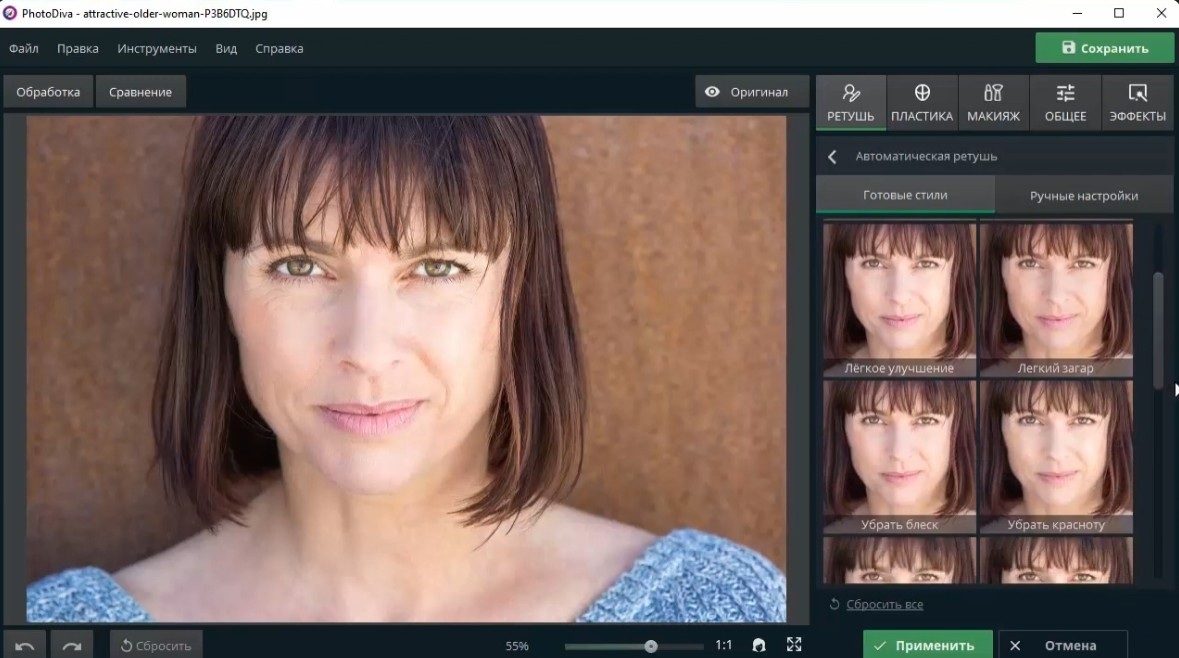Go back using the Автоматическая ретушь chevron
The image size is (1179, 658).
click(832, 156)
